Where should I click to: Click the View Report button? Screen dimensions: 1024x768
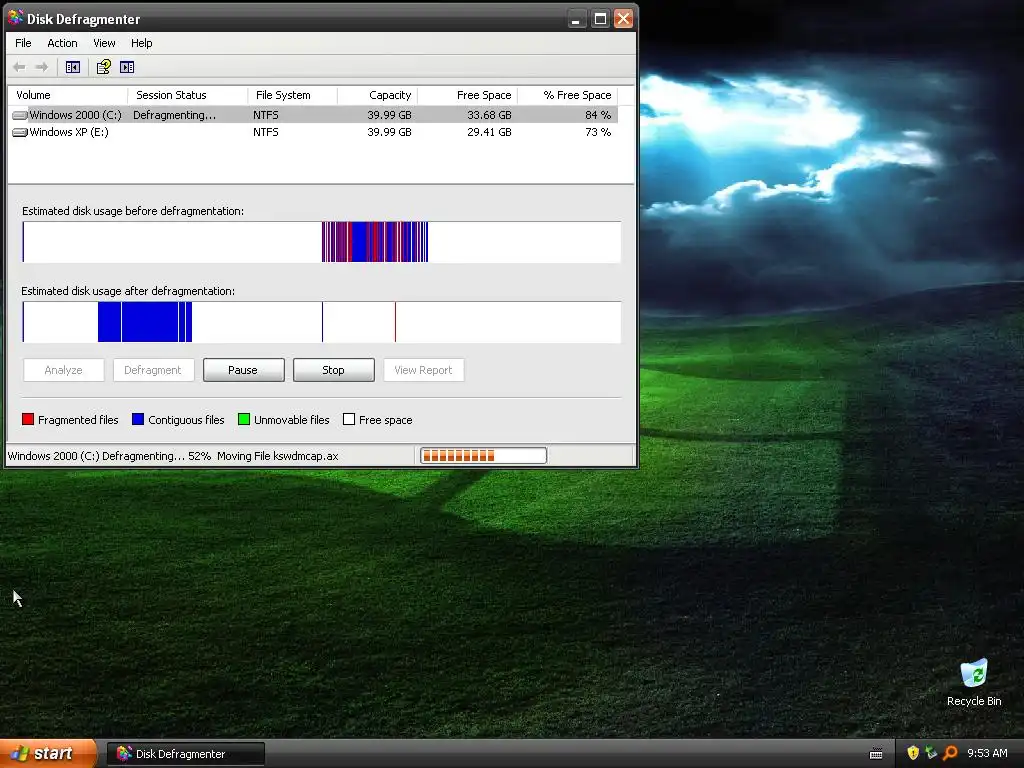[424, 370]
